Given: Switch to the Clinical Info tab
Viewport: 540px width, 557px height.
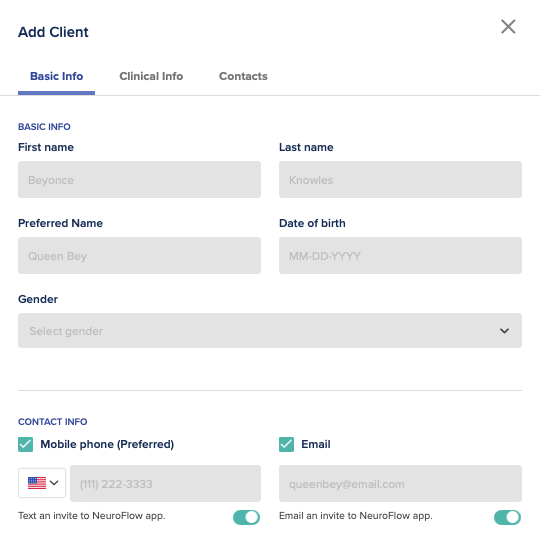Looking at the screenshot, I should tap(151, 76).
